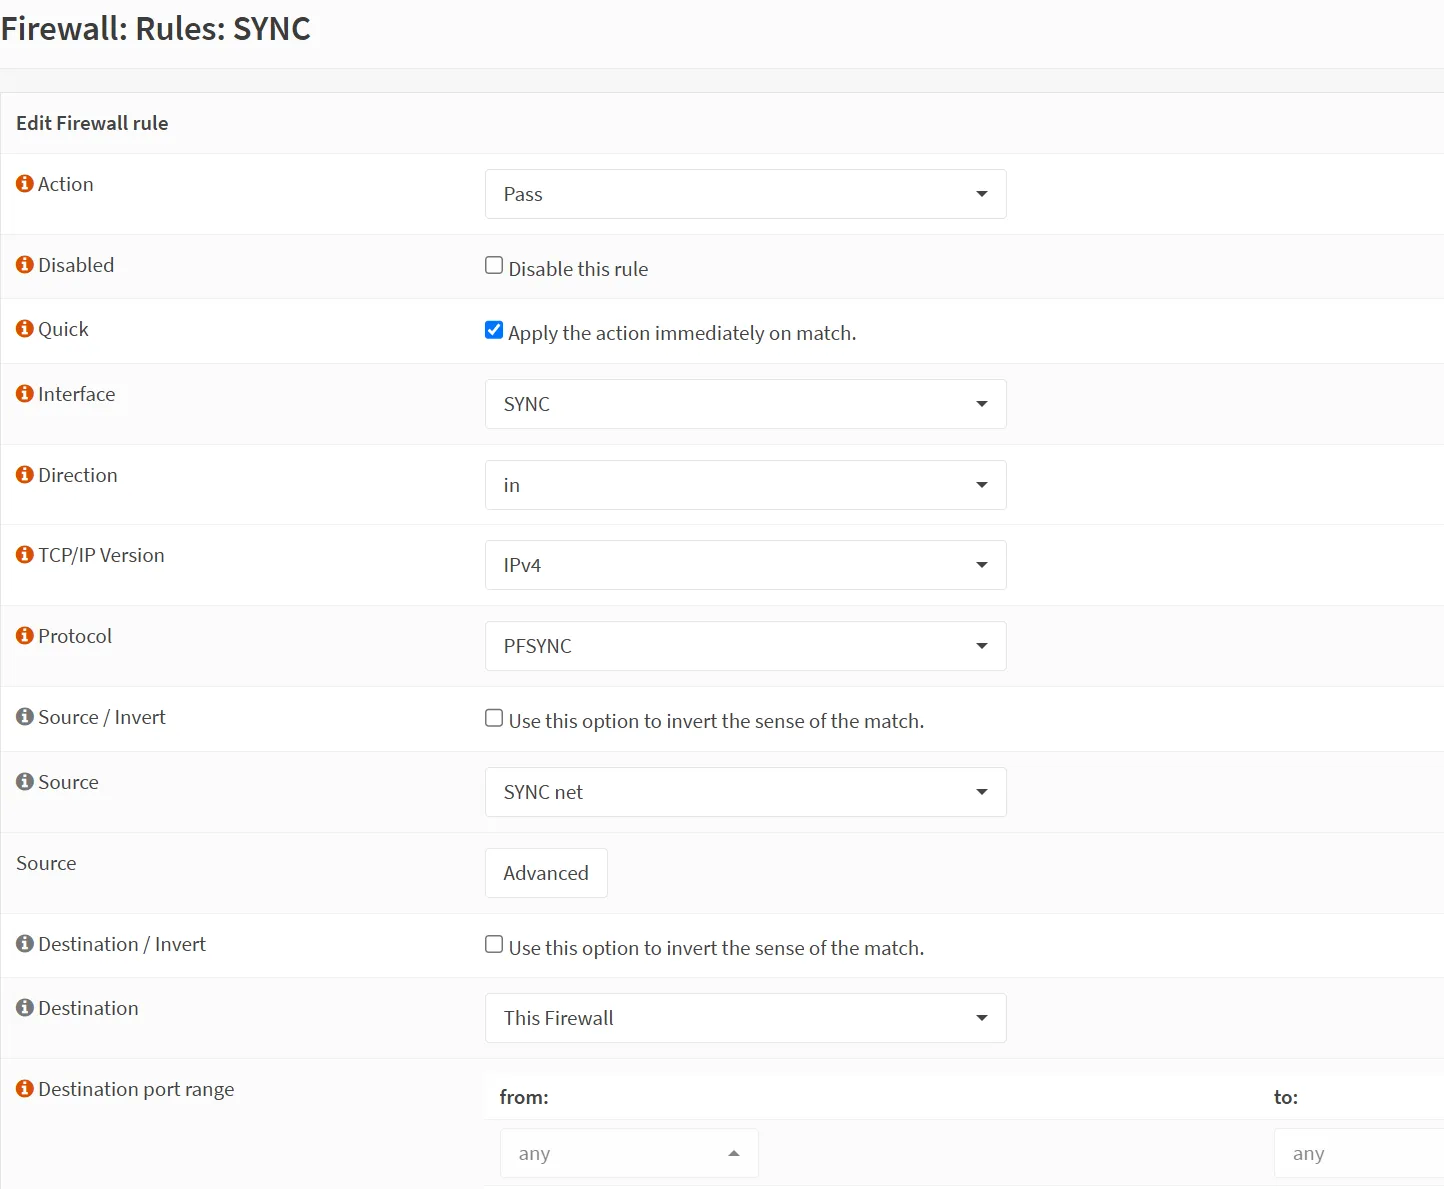The height and width of the screenshot is (1189, 1444).
Task: Open the port range from dropdown
Action: pyautogui.click(x=629, y=1153)
